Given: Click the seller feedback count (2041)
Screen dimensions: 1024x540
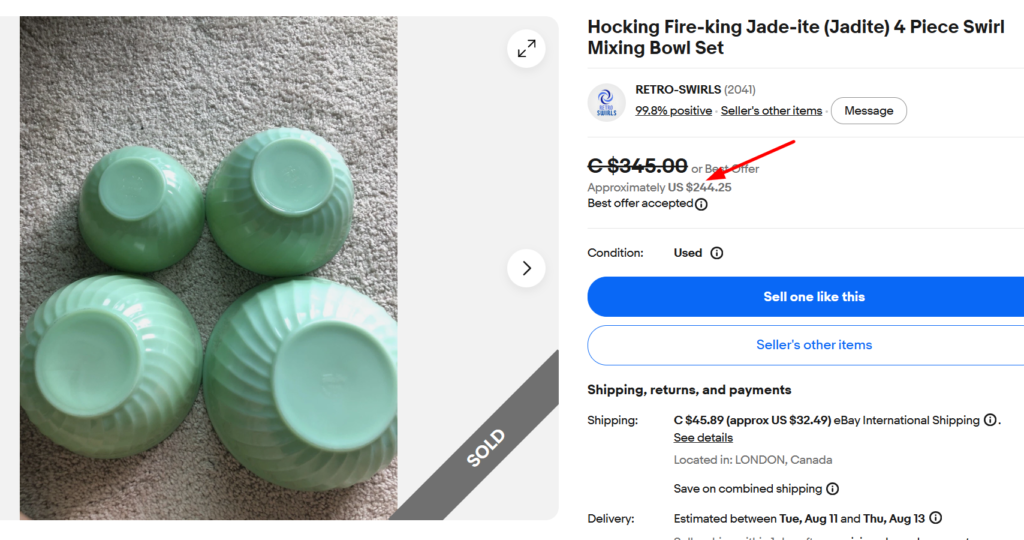Looking at the screenshot, I should pos(740,89).
